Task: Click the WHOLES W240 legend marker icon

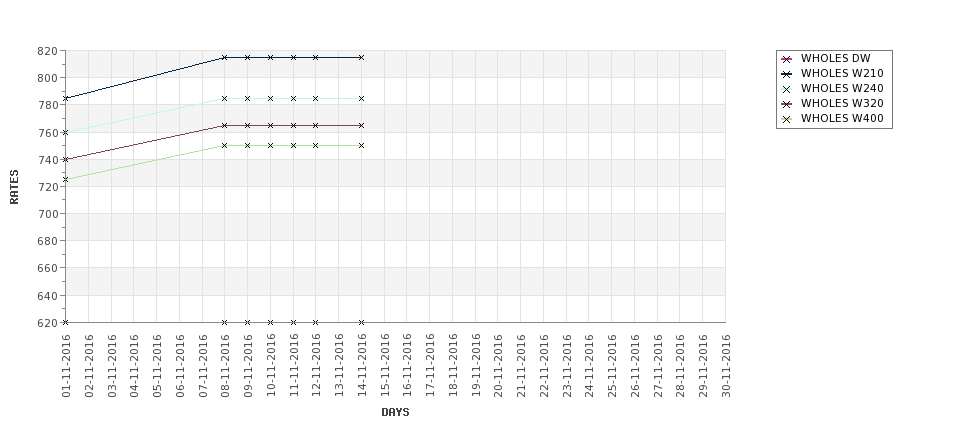Action: click(786, 89)
